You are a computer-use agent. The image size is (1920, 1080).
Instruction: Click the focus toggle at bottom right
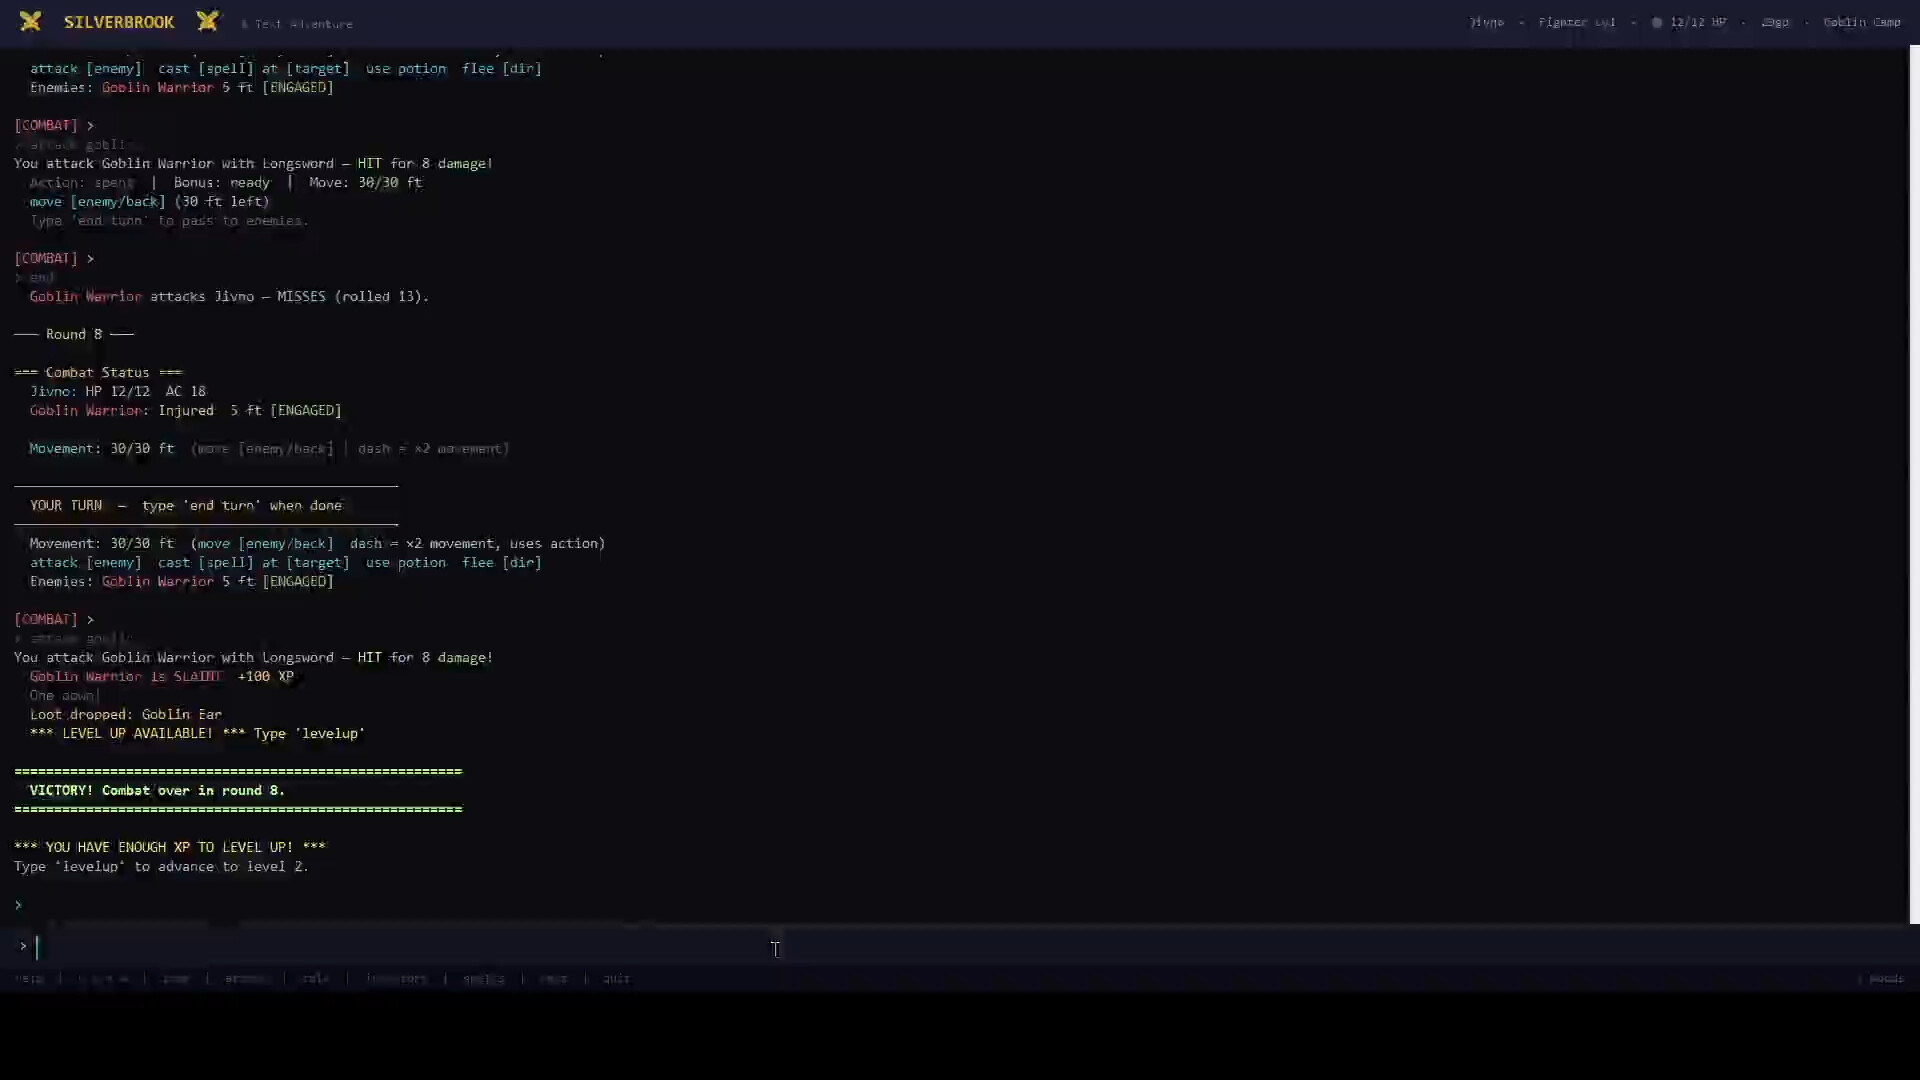click(1884, 979)
